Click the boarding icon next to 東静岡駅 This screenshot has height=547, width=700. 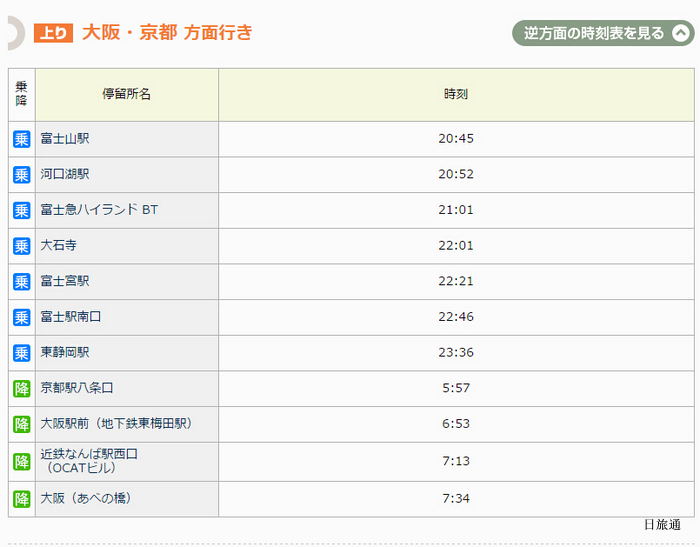pyautogui.click(x=21, y=353)
